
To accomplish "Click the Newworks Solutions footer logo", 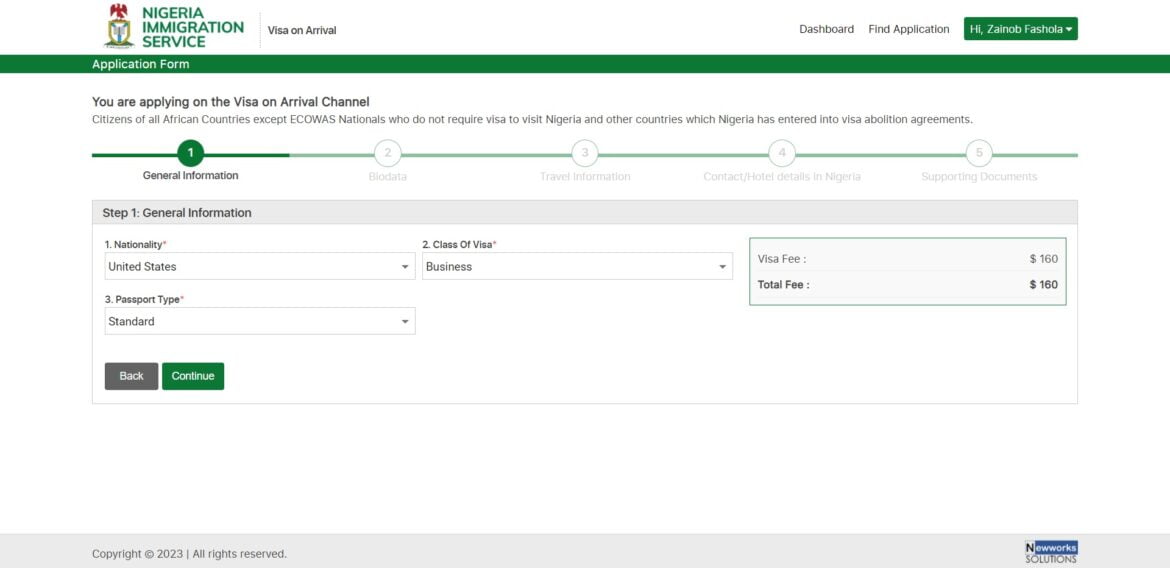I will click(x=1051, y=552).
